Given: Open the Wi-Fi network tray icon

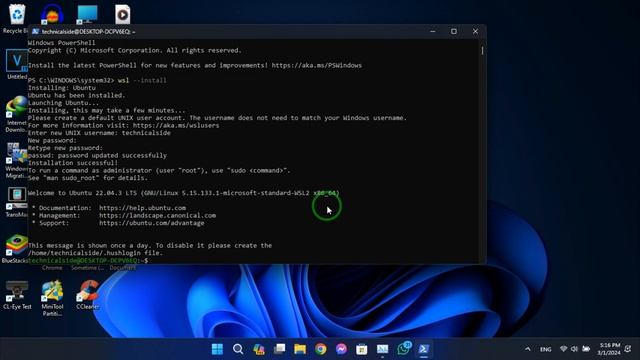Looking at the screenshot, I should tap(564, 349).
